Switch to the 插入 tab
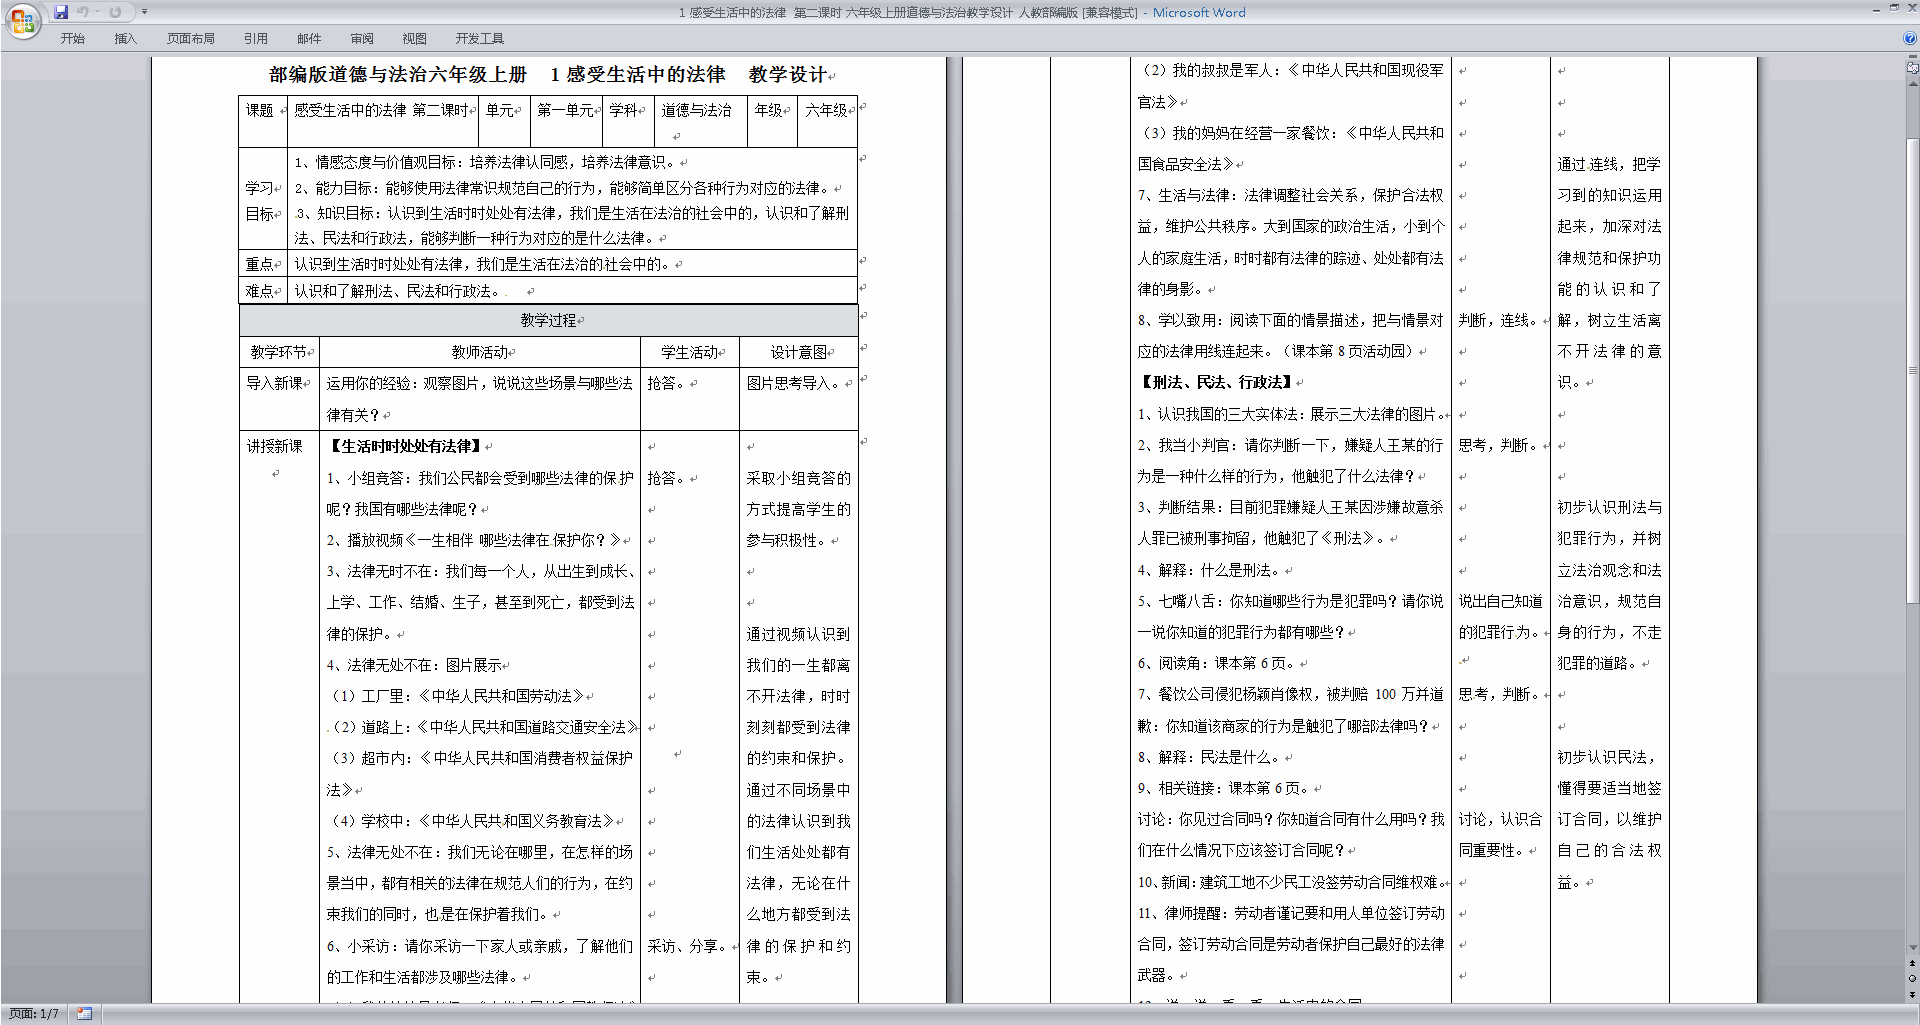Screen dimensions: 1920x1025 click(125, 38)
